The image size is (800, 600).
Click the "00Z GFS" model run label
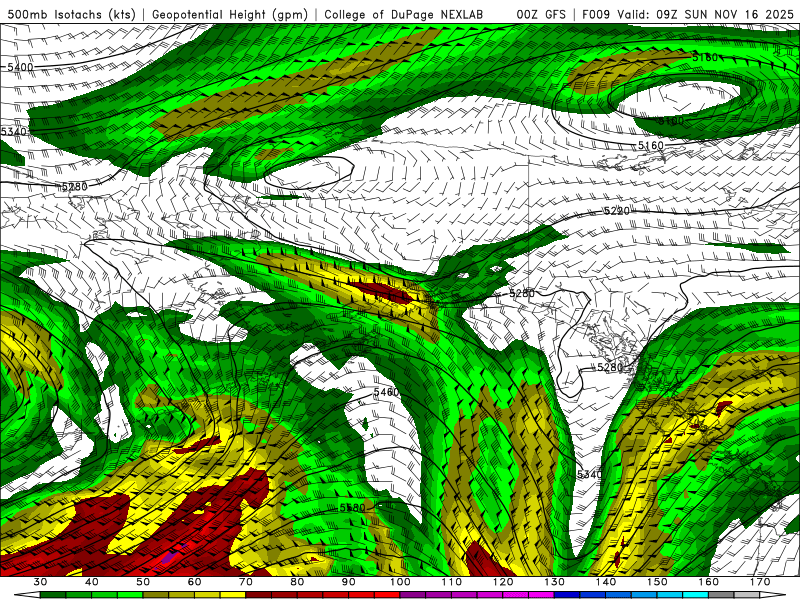point(541,14)
